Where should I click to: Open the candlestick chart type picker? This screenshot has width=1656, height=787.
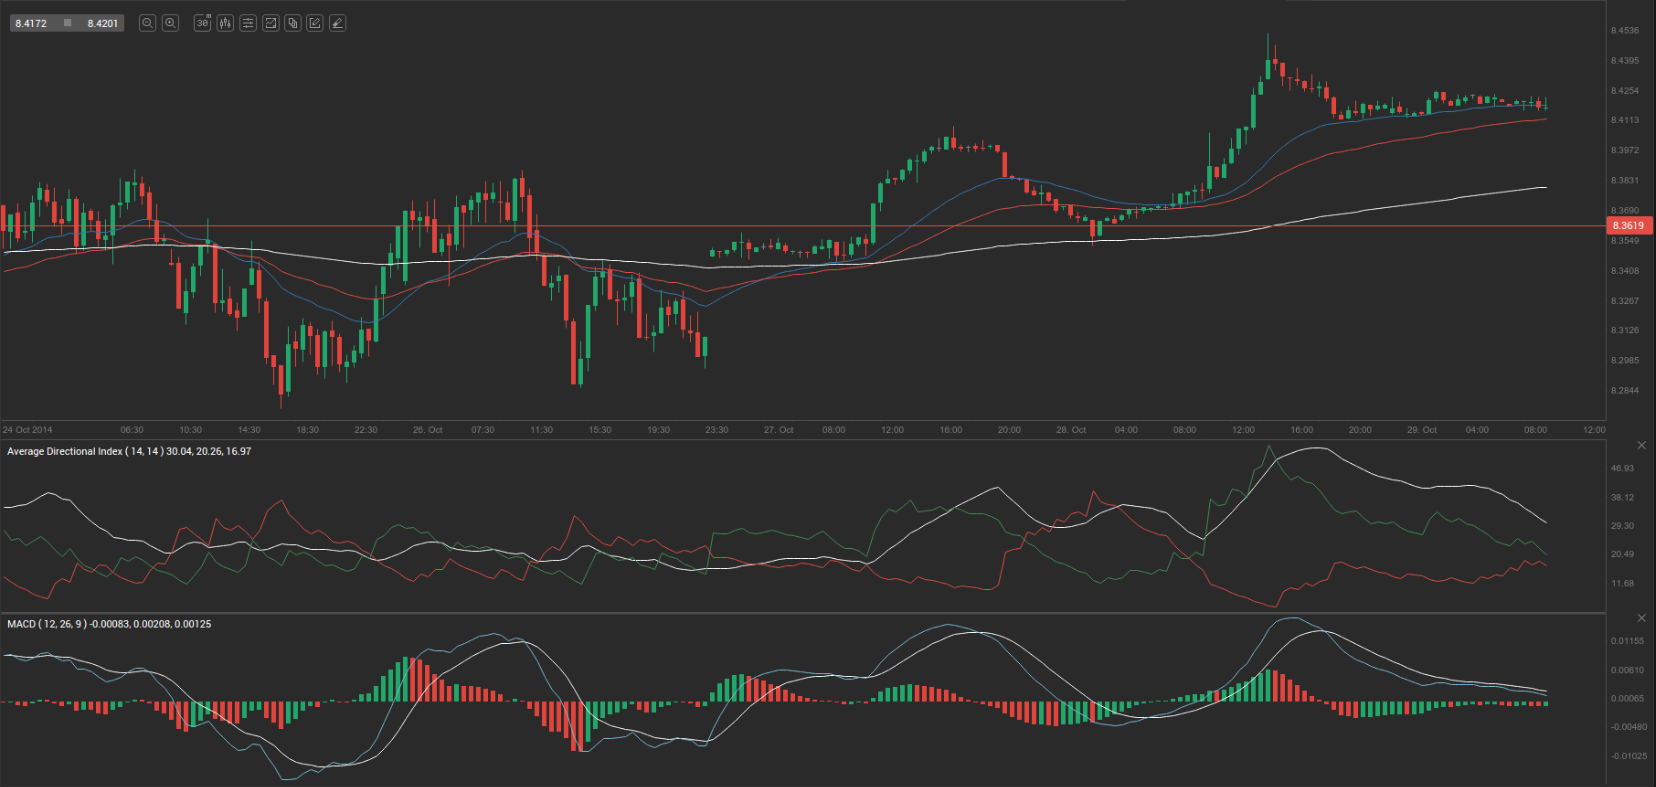(x=225, y=23)
